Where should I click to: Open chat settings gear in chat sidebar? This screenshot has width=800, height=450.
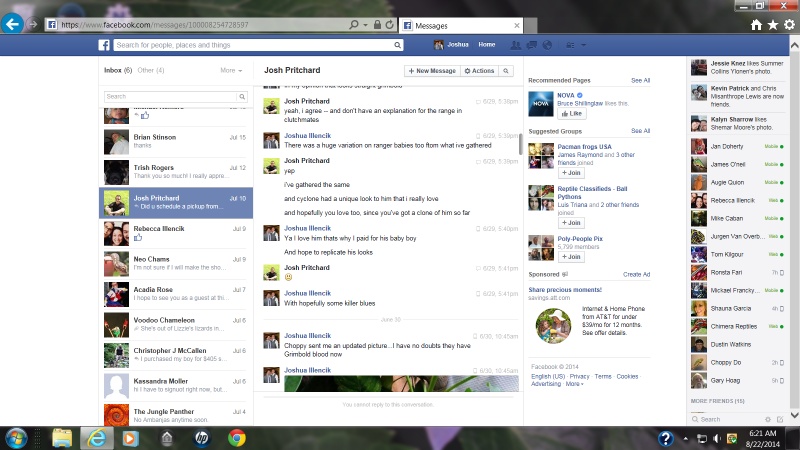point(767,419)
